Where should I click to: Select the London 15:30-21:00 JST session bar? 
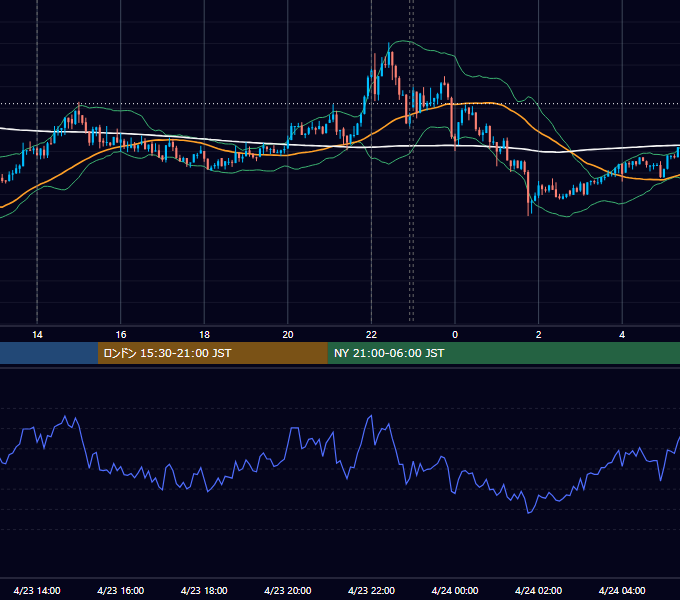tap(212, 353)
